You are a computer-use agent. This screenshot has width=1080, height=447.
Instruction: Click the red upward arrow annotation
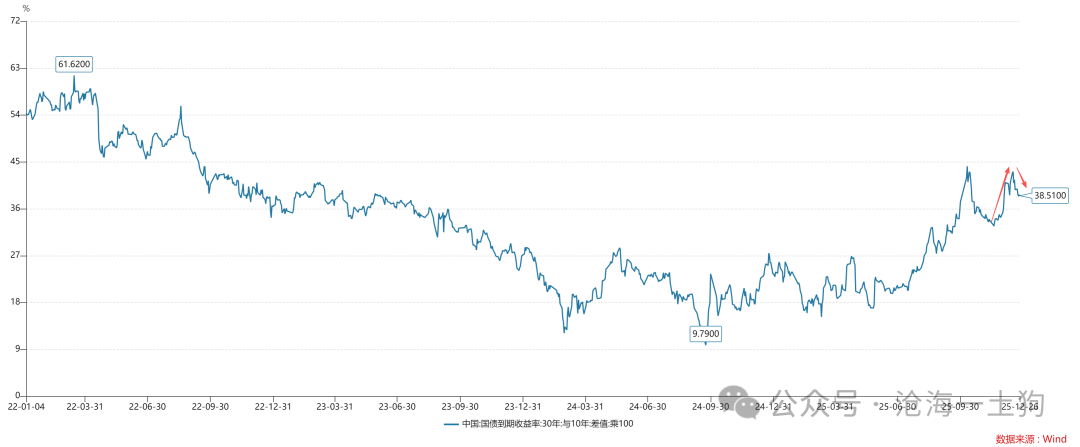pos(1000,190)
